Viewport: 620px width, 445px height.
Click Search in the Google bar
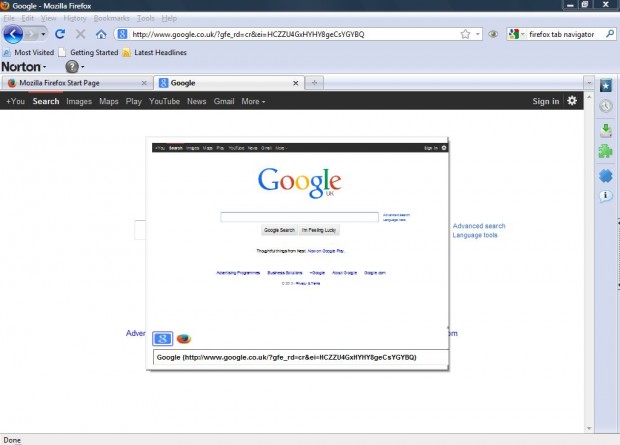tap(46, 101)
